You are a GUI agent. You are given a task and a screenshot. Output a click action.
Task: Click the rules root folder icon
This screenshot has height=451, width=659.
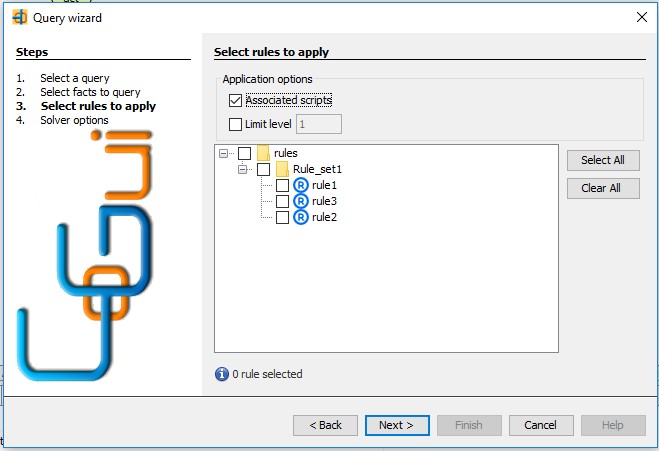(263, 153)
